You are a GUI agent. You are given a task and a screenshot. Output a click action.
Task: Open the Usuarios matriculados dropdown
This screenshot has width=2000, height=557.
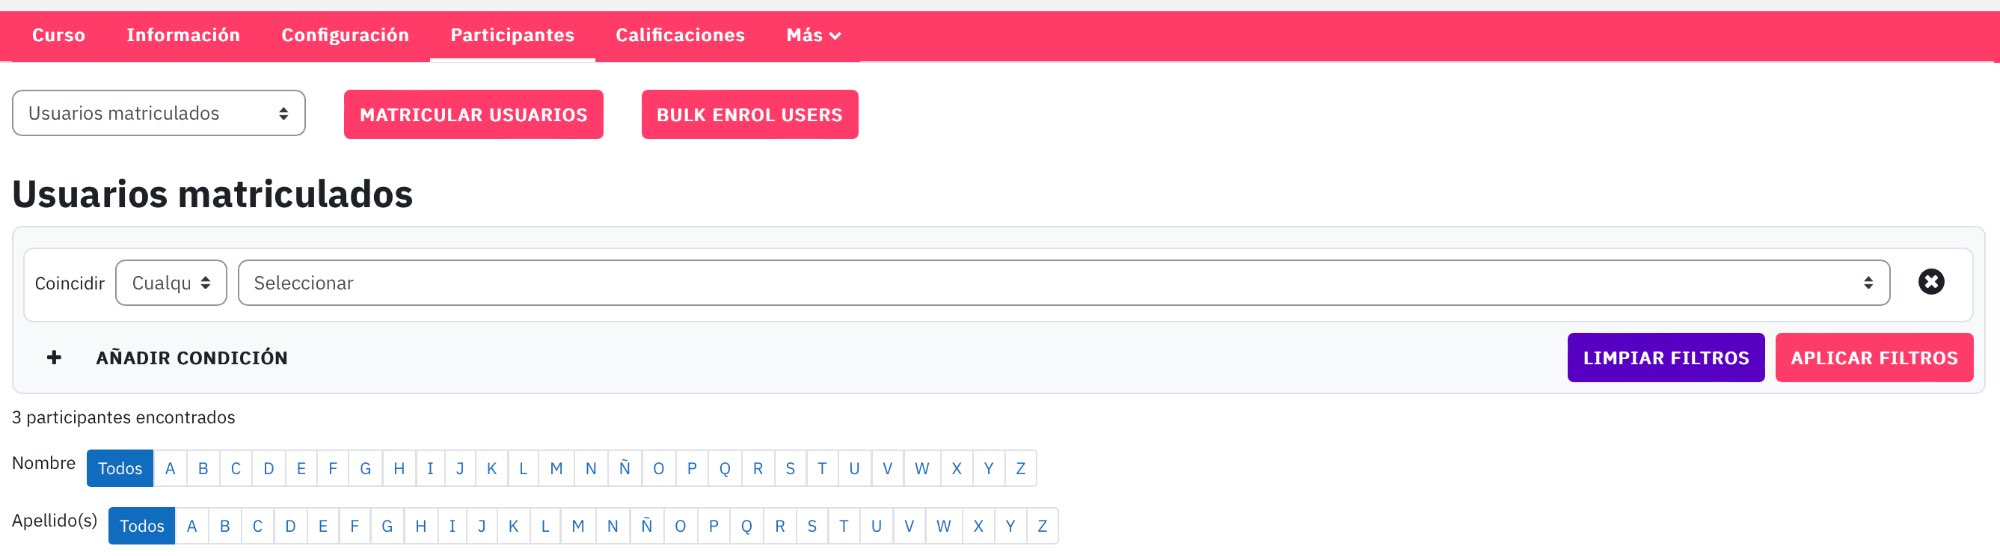tap(158, 113)
